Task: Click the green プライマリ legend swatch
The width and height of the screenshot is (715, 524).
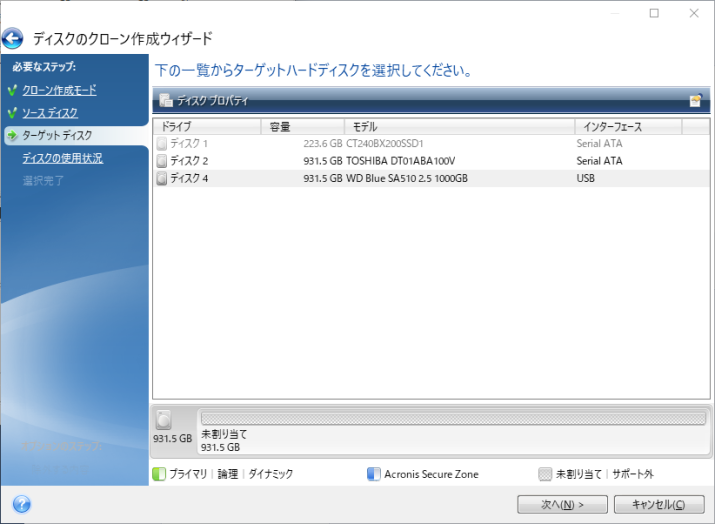Action: (159, 474)
